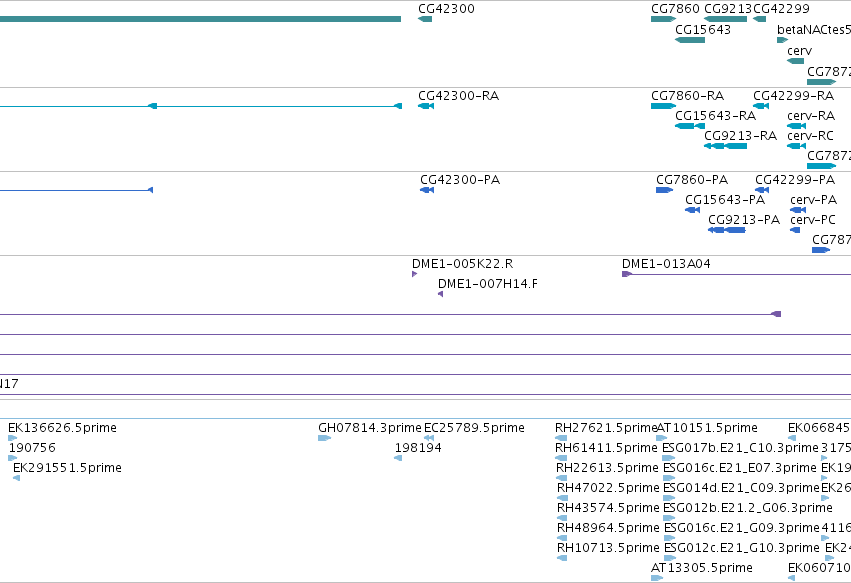Screen dimensions: 851x583
Task: Click the ESG016c.E21_G09.3prime label
Action: pos(741,528)
